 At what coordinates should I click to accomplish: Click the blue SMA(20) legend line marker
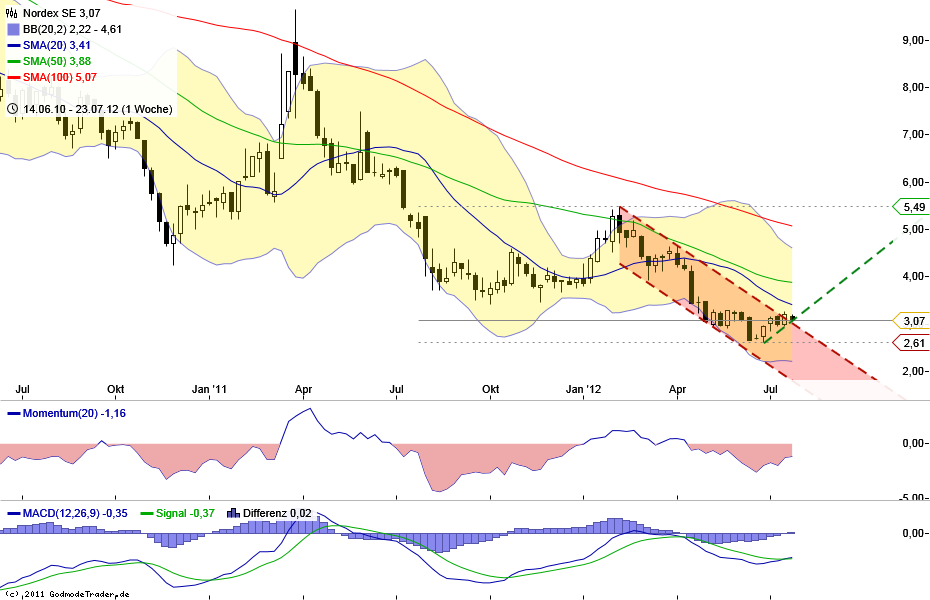[13, 45]
